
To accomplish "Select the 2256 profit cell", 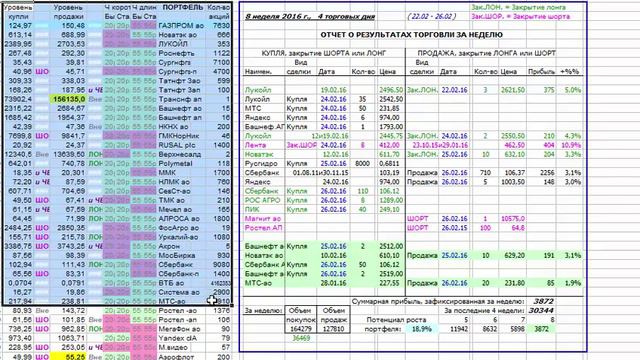I will [547, 173].
